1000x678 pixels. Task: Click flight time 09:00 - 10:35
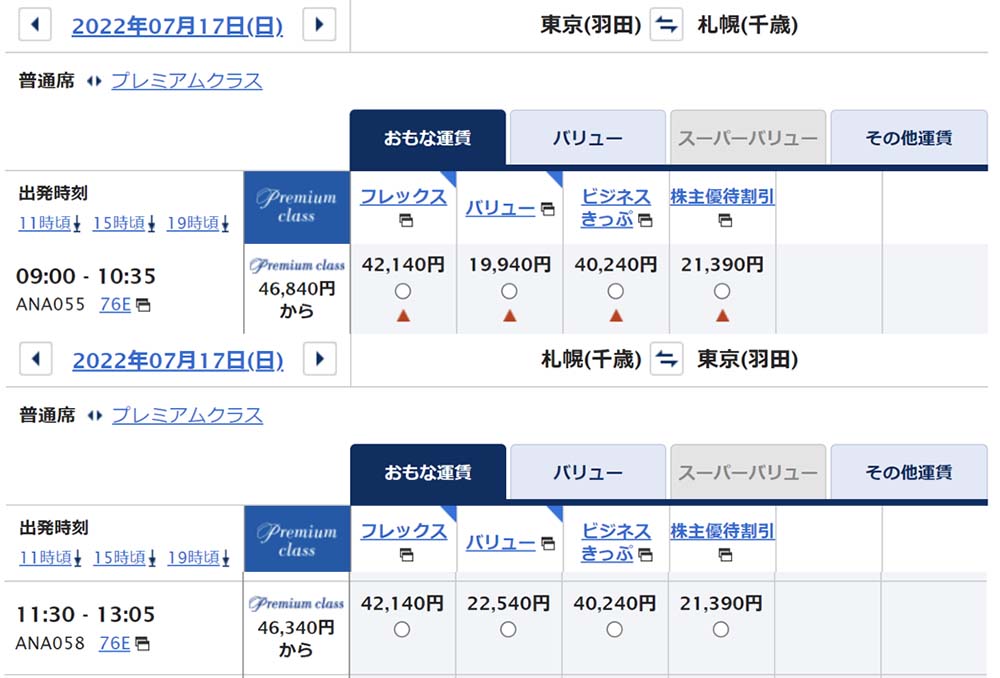pyautogui.click(x=85, y=276)
